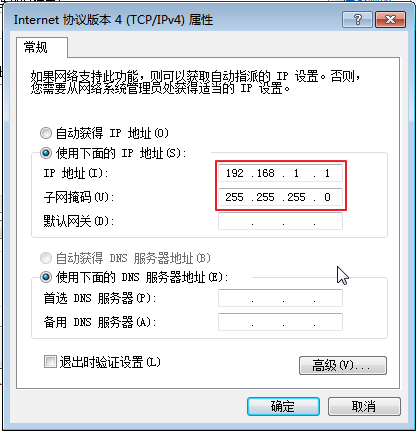Screen dimensions: 416x431
Task: Tick the 退出时验证设置 checkbox
Action: [x=50, y=362]
